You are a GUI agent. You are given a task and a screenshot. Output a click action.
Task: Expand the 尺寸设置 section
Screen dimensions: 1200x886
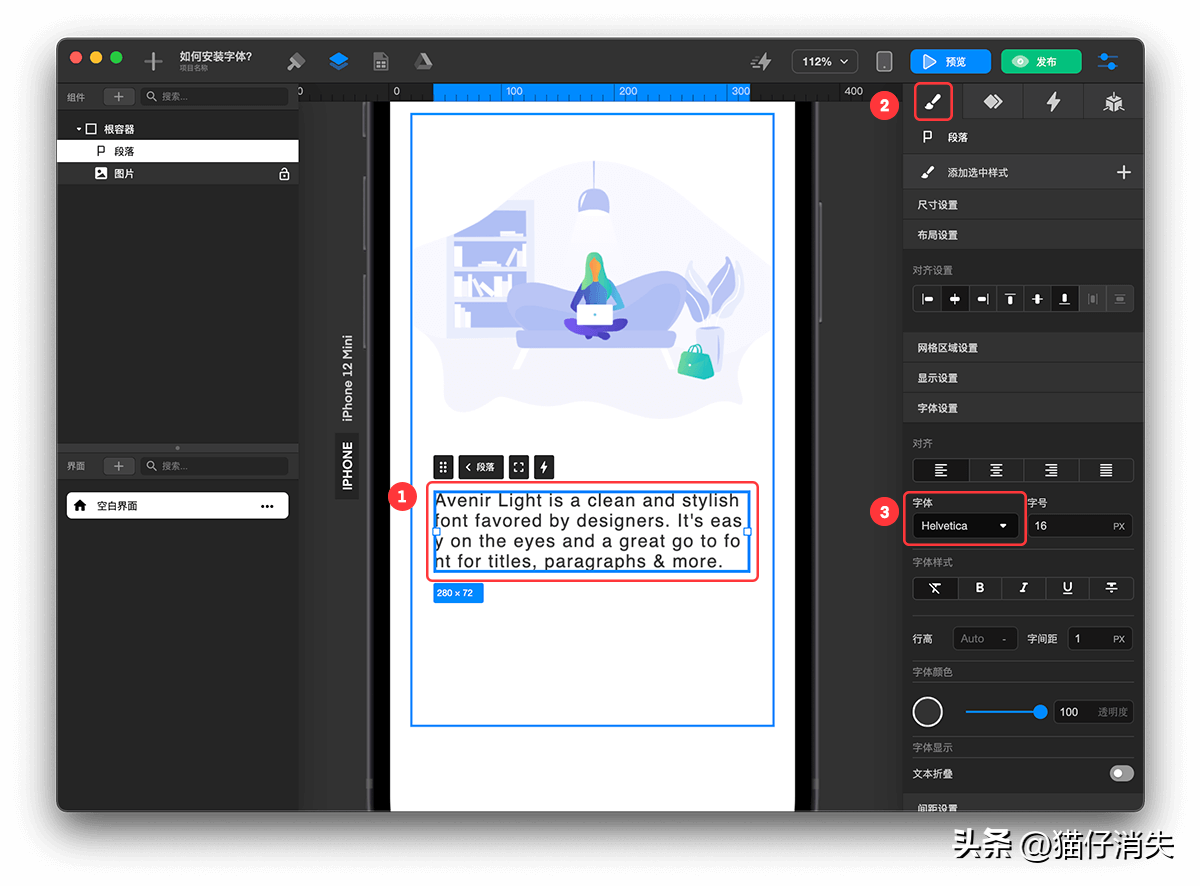1023,205
